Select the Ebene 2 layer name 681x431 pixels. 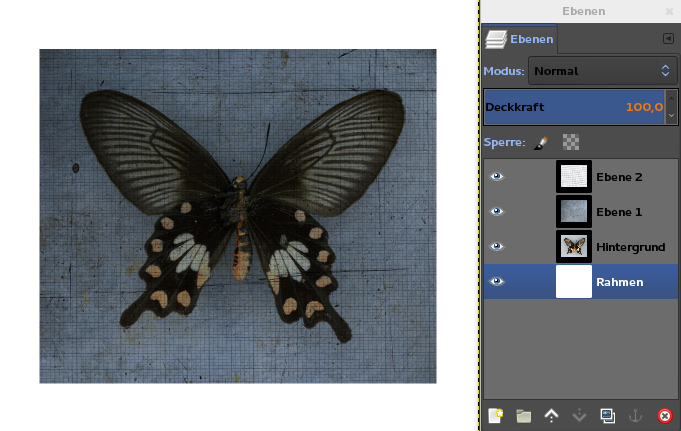click(619, 177)
